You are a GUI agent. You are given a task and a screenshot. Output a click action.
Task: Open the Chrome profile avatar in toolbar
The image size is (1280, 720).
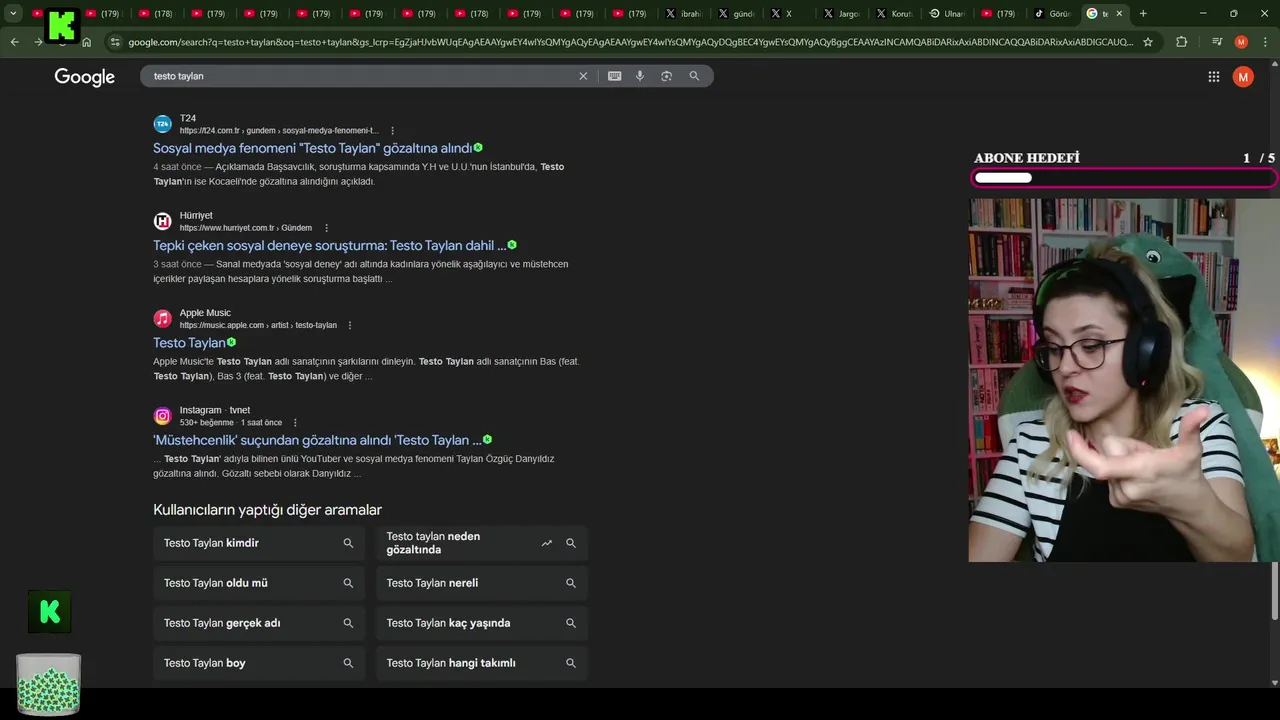(1241, 42)
